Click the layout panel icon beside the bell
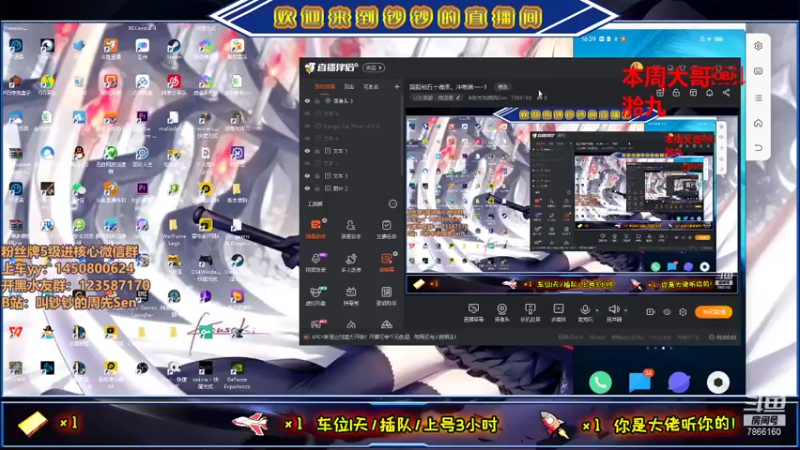This screenshot has height=450, width=800. 693,93
